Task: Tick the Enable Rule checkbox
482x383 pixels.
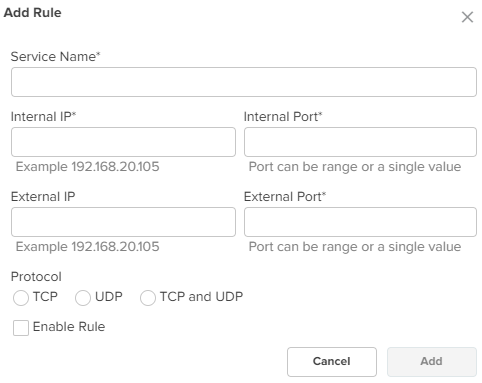Action: (21, 328)
